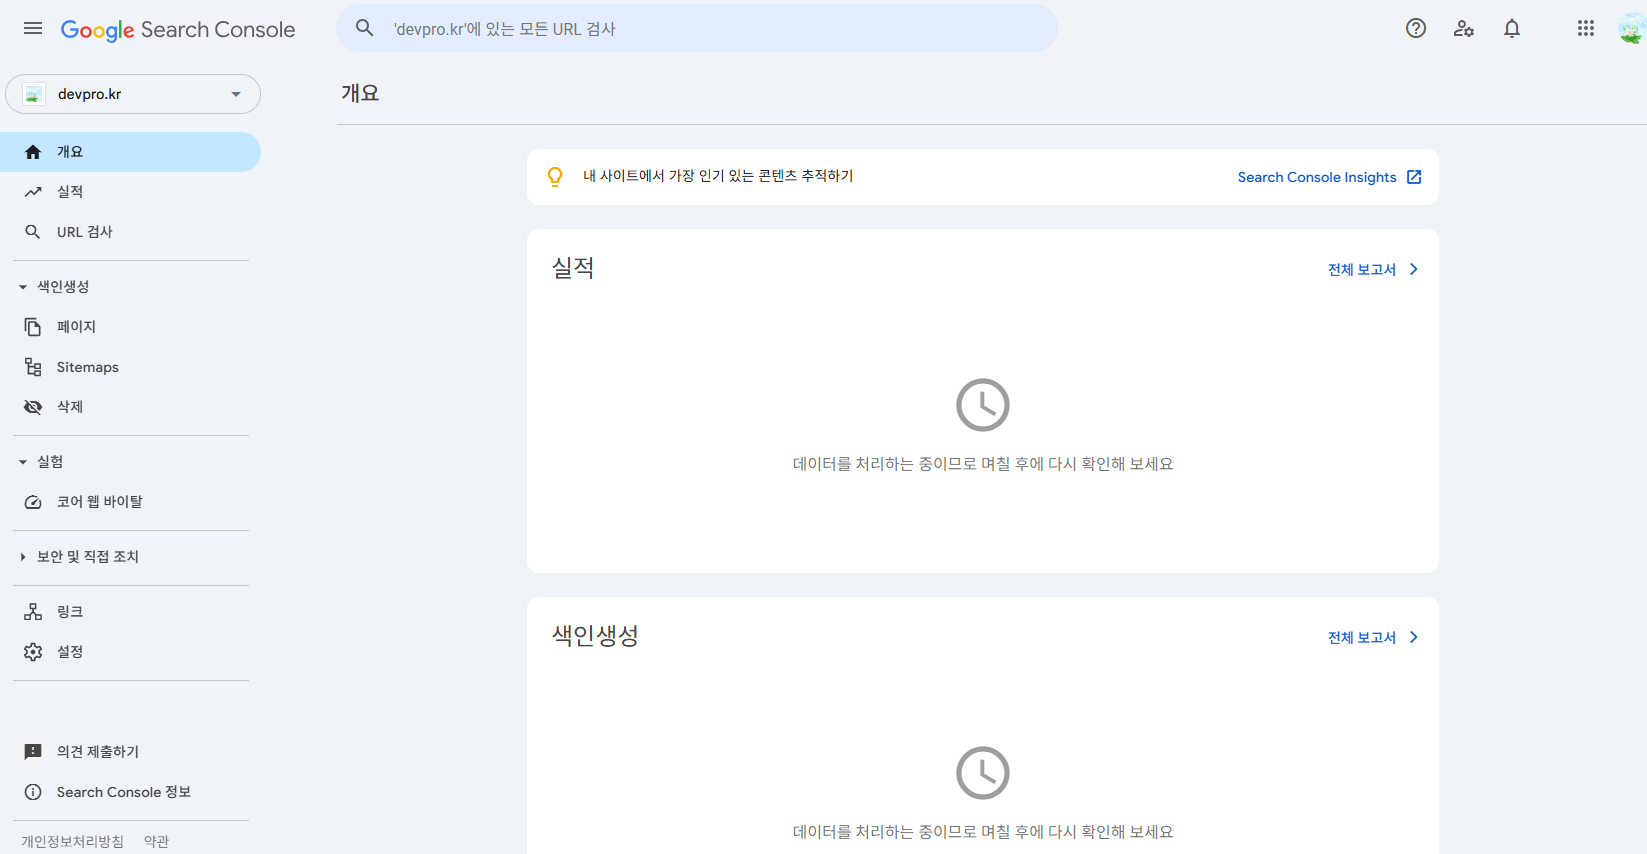Click the help question mark icon
Image resolution: width=1647 pixels, height=854 pixels.
(x=1415, y=29)
